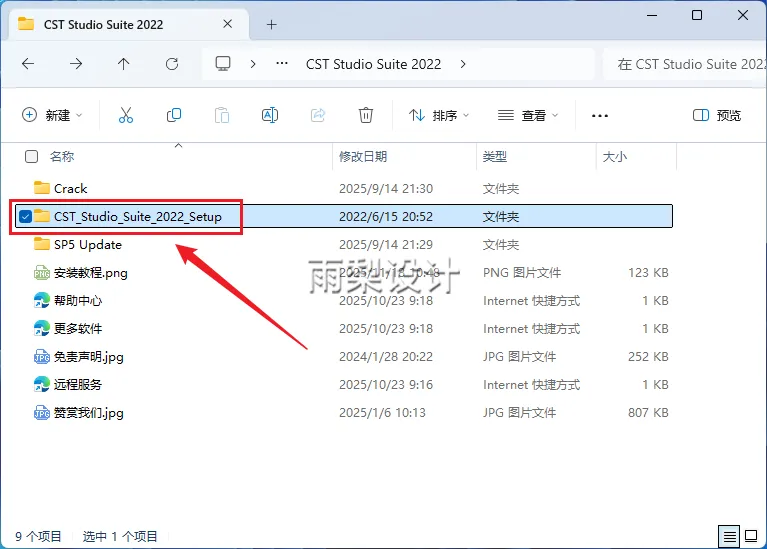Viewport: 767px width, 549px height.
Task: Click the 2022/6/15 20:52 date cell
Action: 386,216
